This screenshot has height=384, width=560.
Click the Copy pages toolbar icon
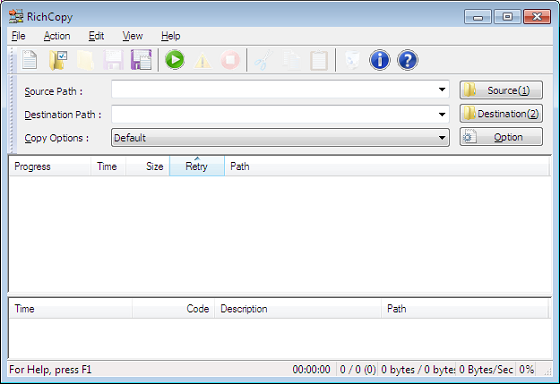pyautogui.click(x=291, y=60)
